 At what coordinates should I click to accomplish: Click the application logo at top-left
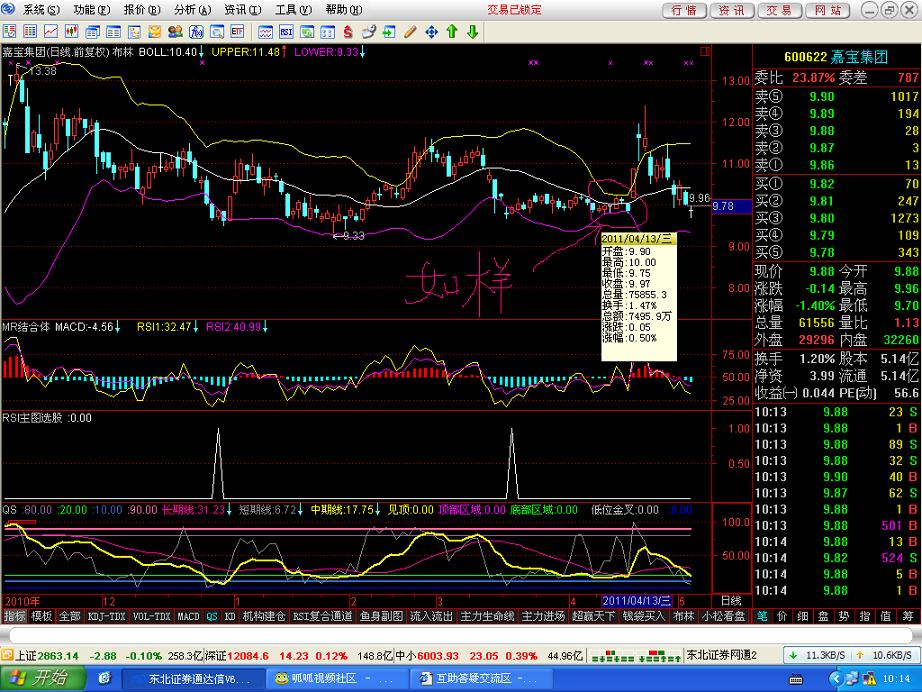coord(8,9)
